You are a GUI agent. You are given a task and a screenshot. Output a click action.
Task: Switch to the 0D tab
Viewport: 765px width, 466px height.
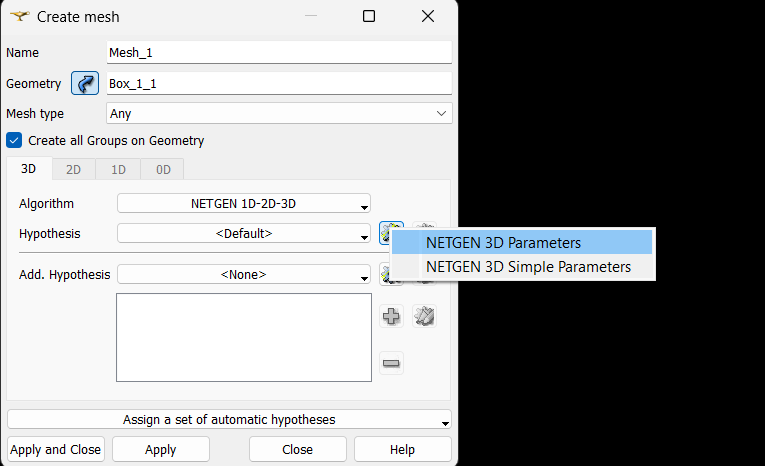tap(163, 169)
